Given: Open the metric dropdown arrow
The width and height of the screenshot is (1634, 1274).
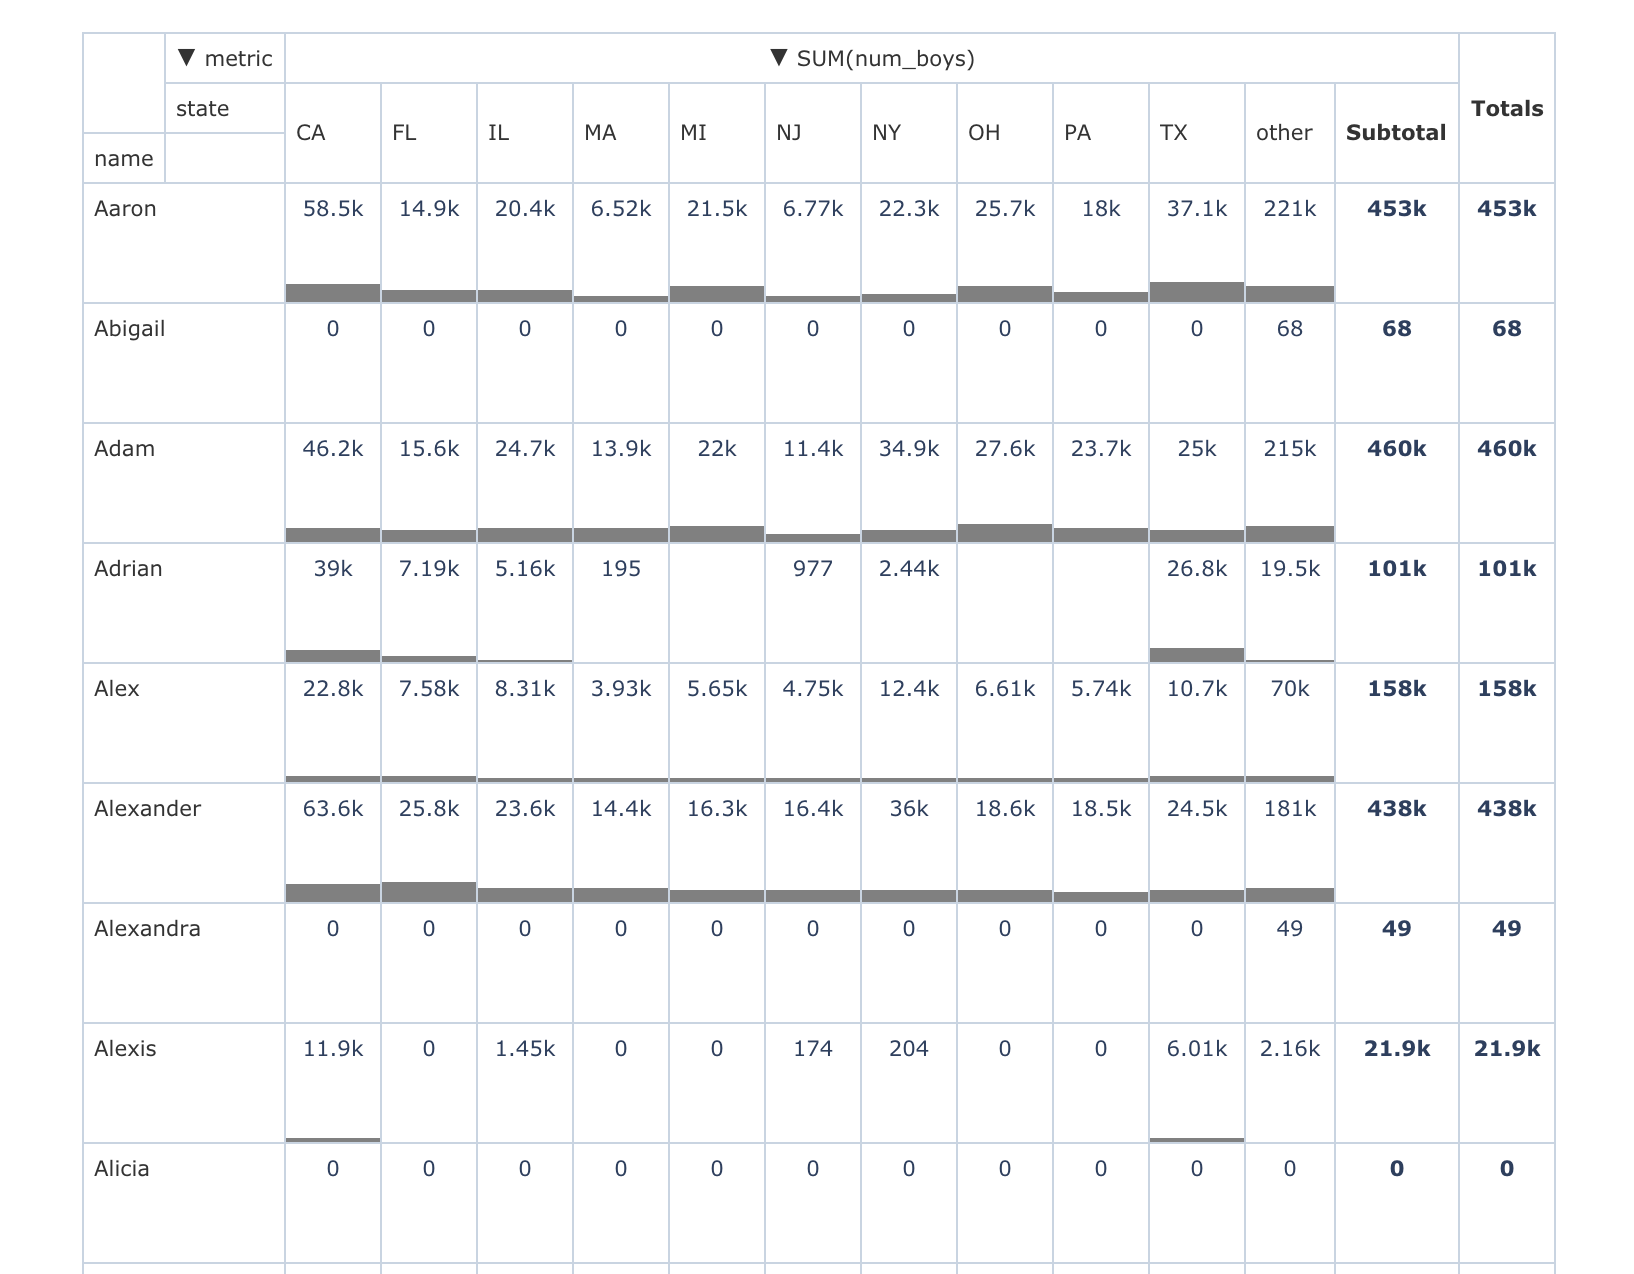Looking at the screenshot, I should point(185,58).
